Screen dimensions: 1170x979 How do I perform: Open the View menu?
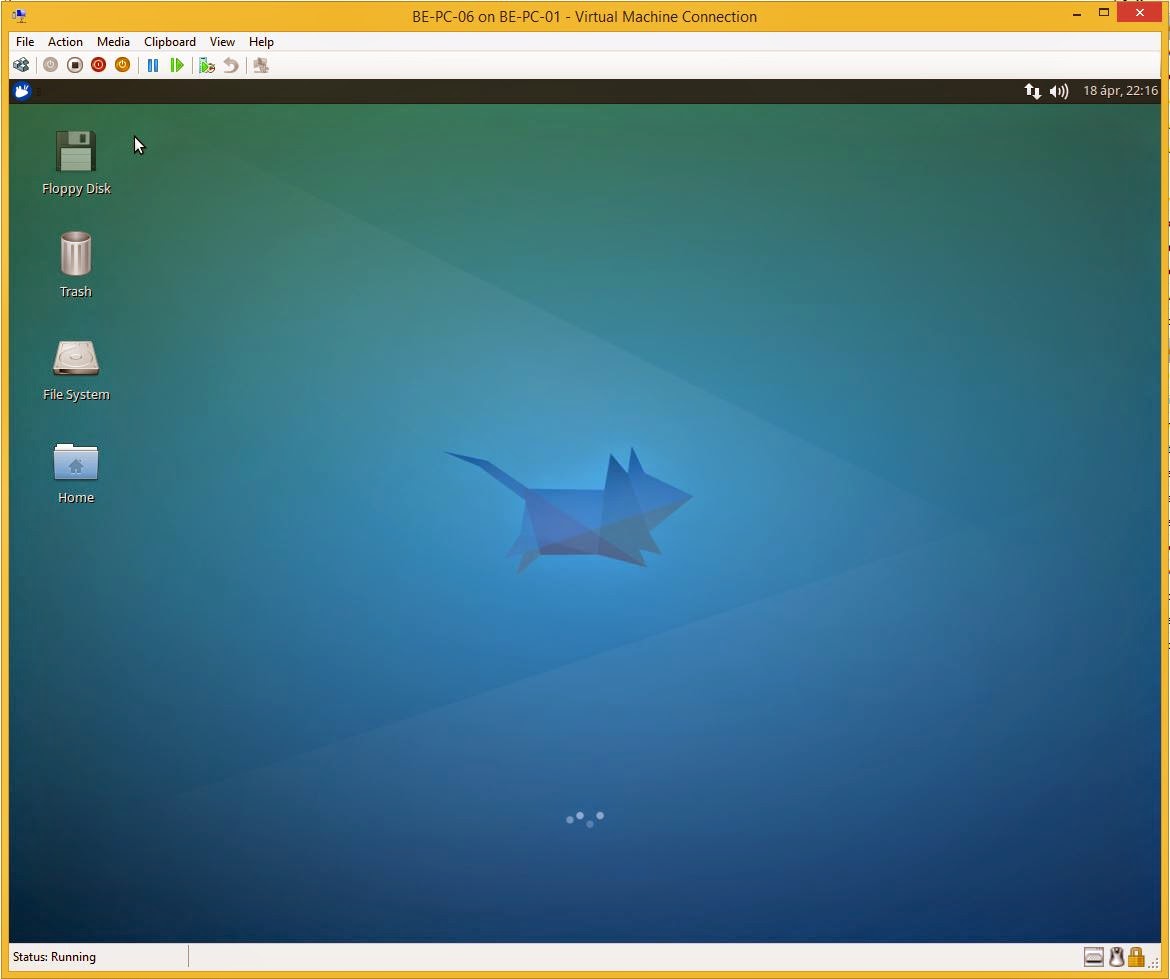click(x=222, y=42)
